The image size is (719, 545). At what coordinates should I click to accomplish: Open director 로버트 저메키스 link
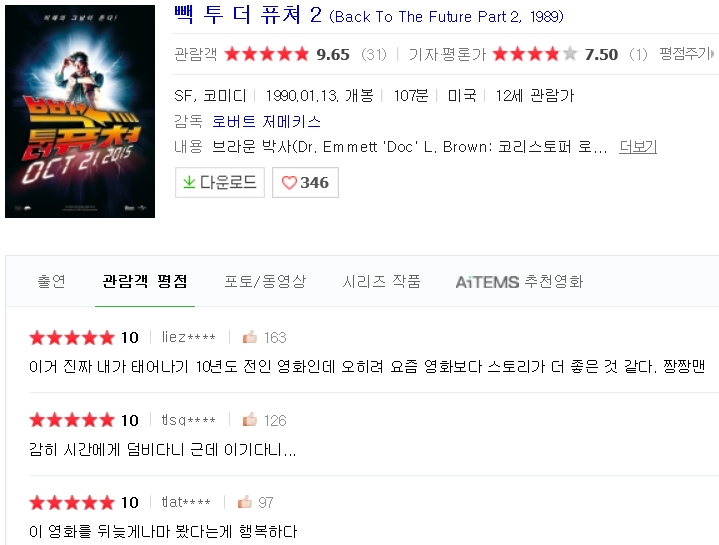pos(267,122)
